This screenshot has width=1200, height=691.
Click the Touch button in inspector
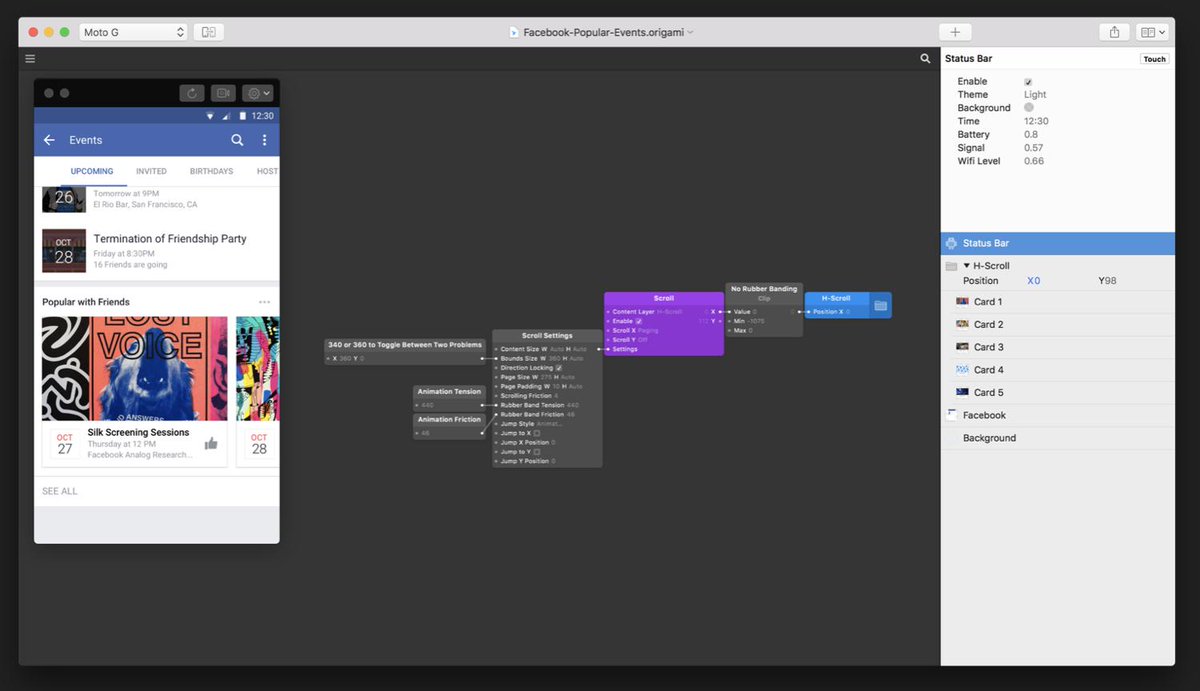tap(1154, 59)
